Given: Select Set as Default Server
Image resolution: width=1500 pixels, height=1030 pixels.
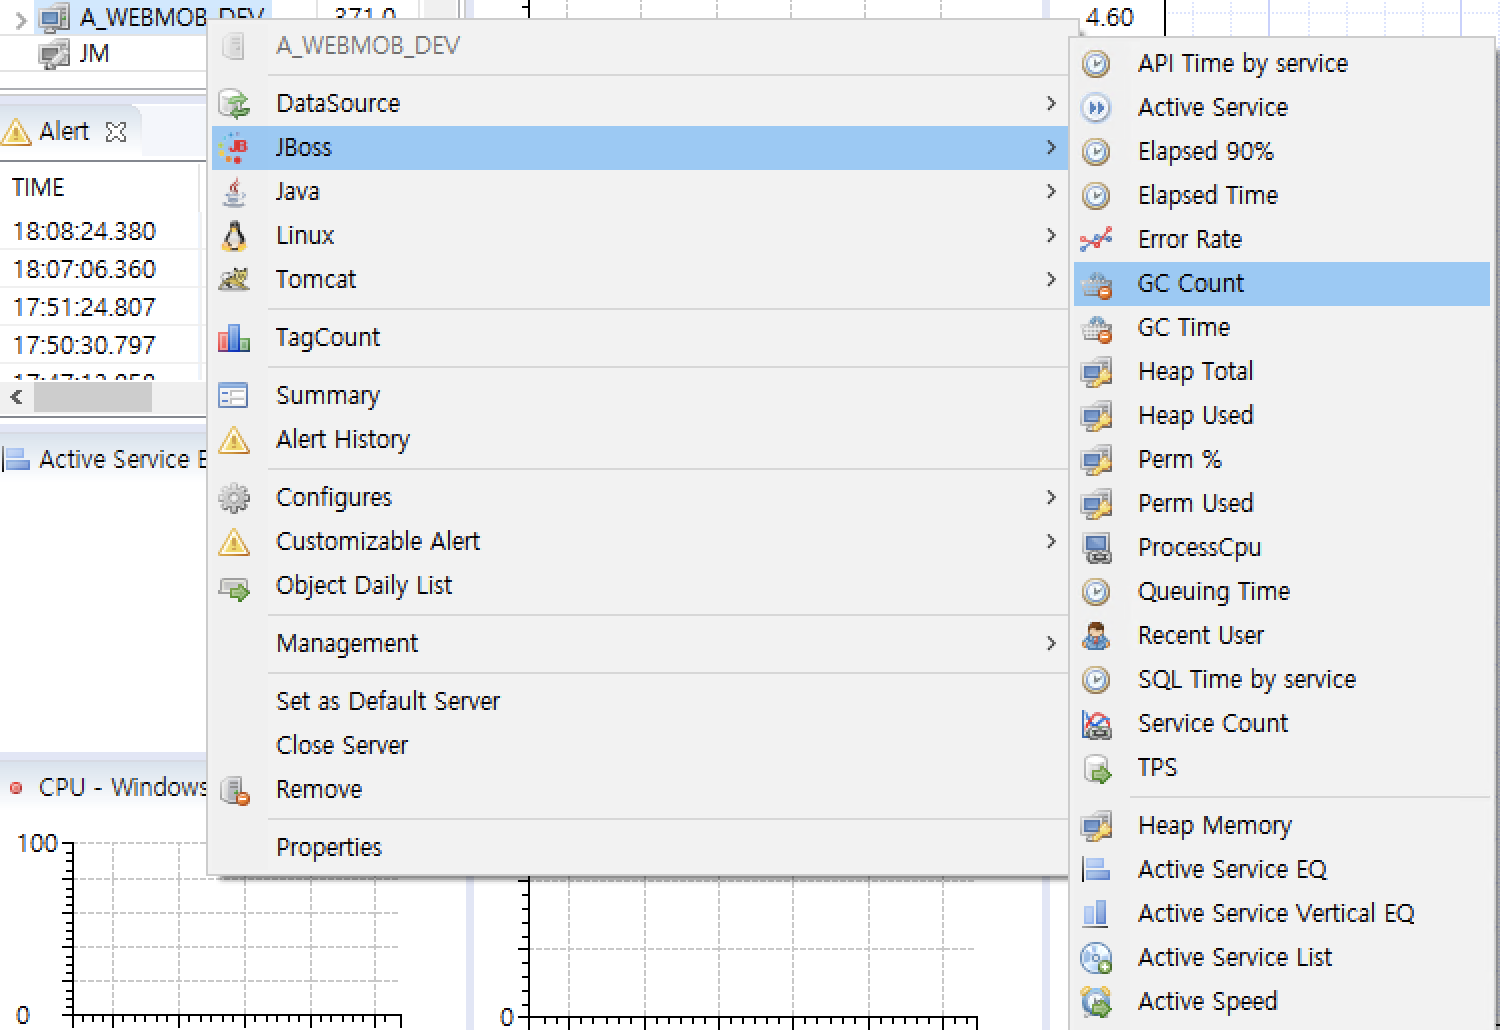Looking at the screenshot, I should point(640,701).
